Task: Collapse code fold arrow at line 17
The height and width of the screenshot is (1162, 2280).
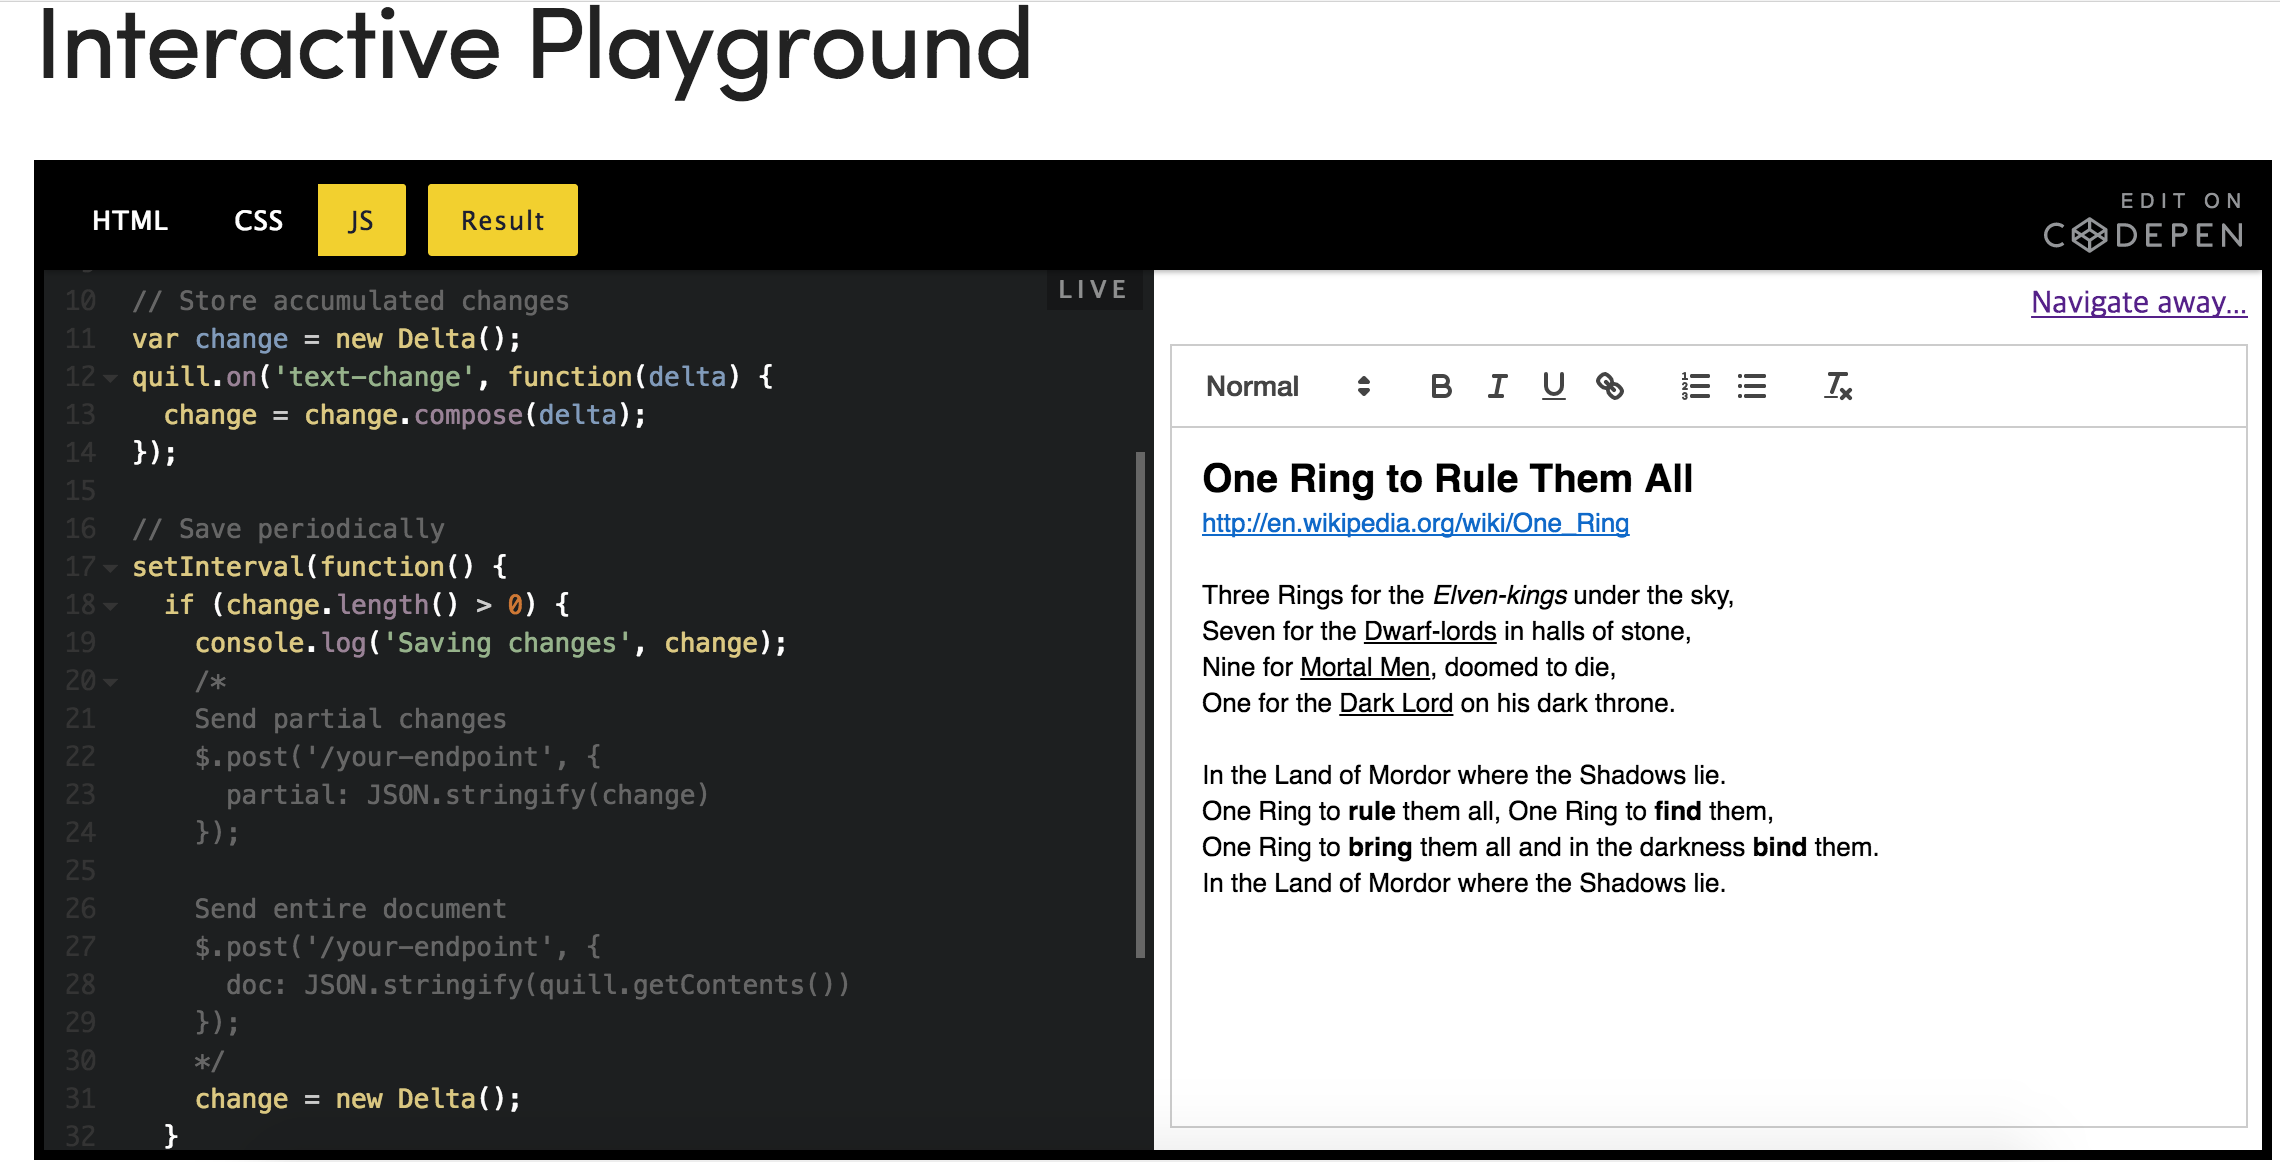Action: [110, 568]
